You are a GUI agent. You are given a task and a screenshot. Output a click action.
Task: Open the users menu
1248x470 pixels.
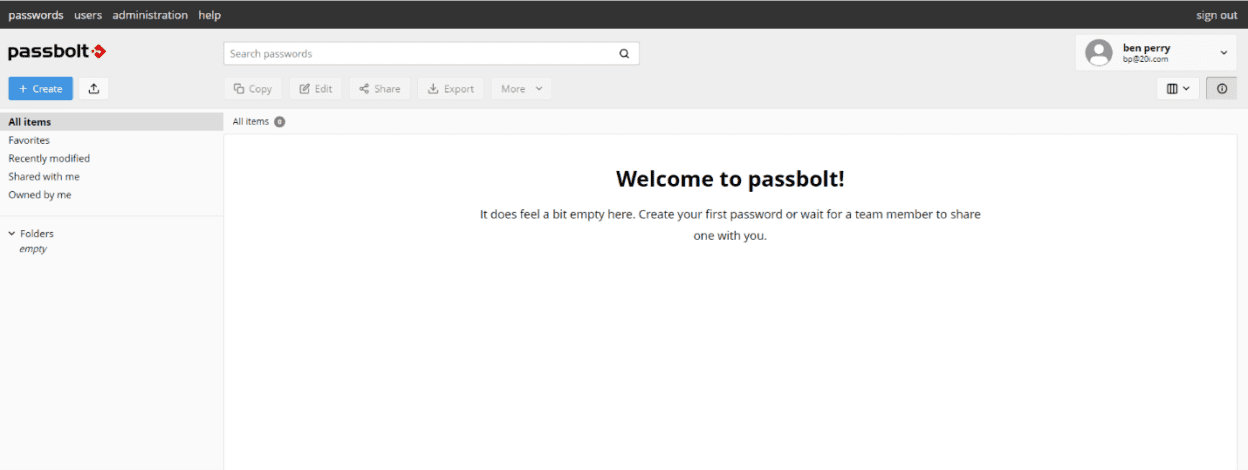click(88, 15)
